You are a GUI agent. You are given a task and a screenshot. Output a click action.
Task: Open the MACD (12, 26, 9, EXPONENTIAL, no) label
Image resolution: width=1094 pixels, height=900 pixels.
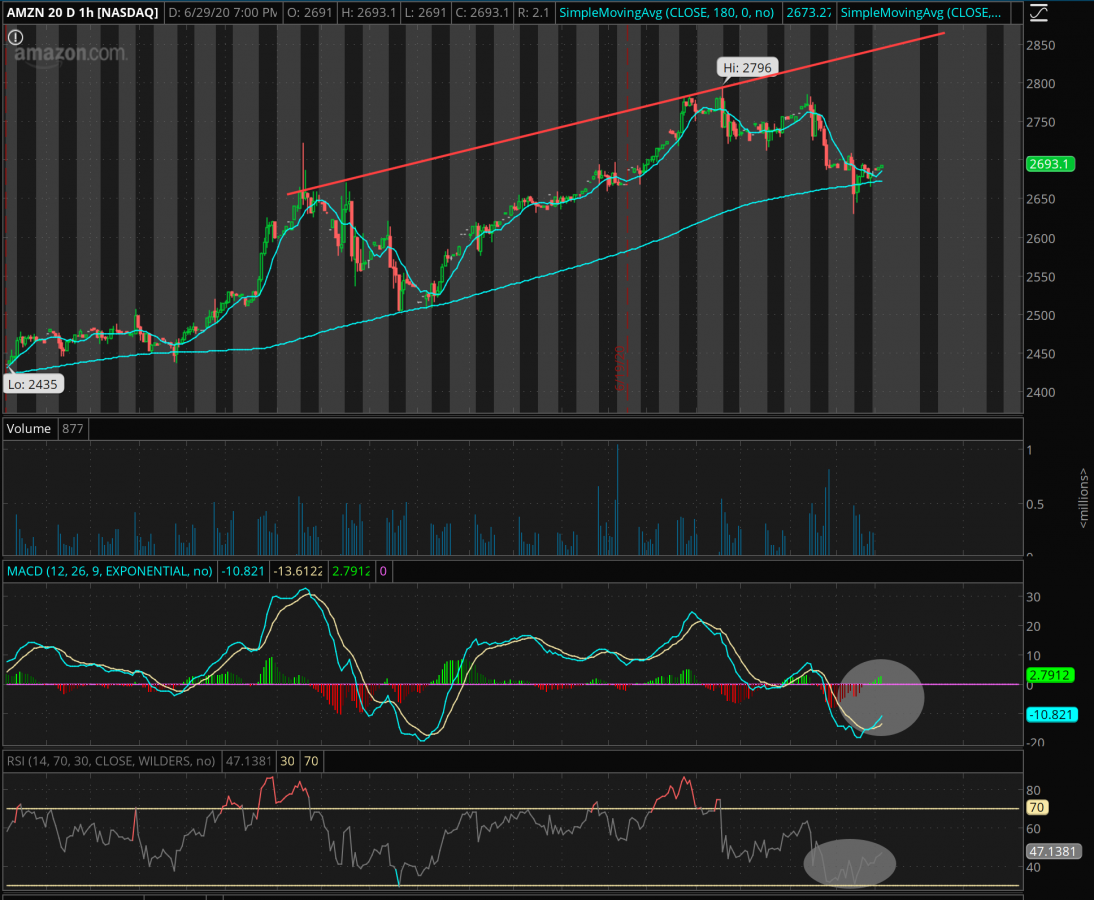[110, 571]
